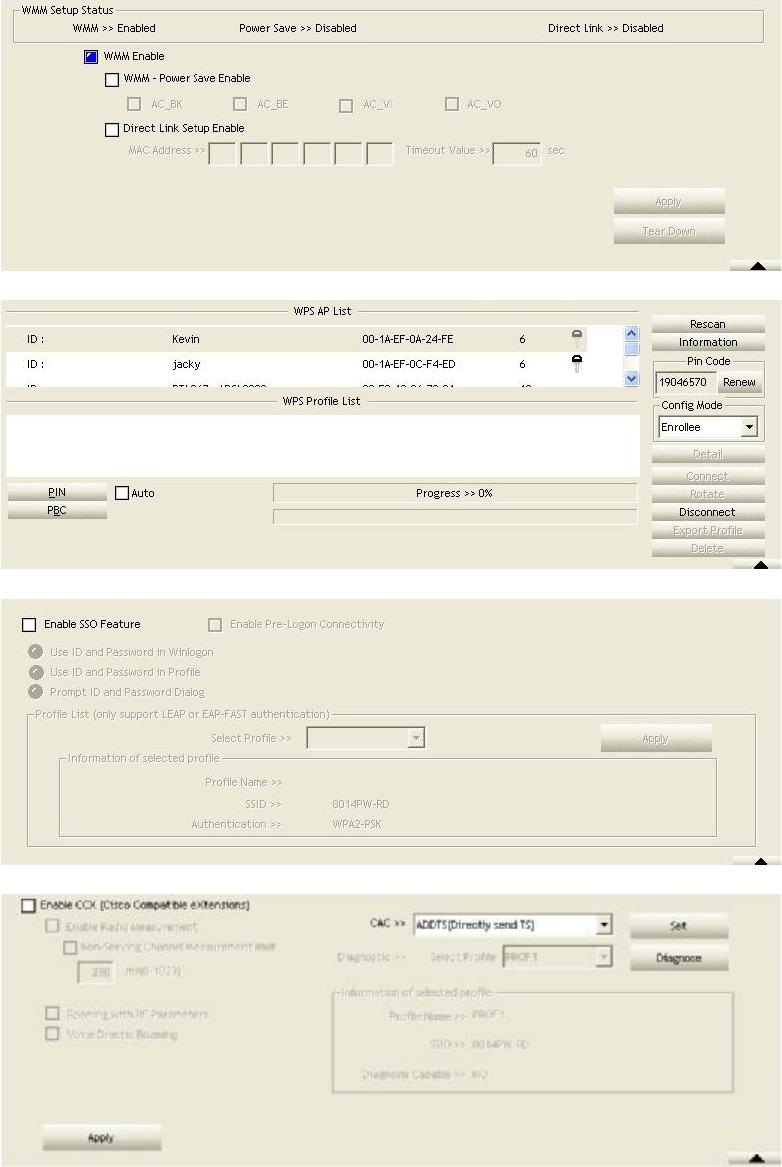This screenshot has height=1167, width=782.
Task: Click the lock icon on Kevin row
Action: 577,339
